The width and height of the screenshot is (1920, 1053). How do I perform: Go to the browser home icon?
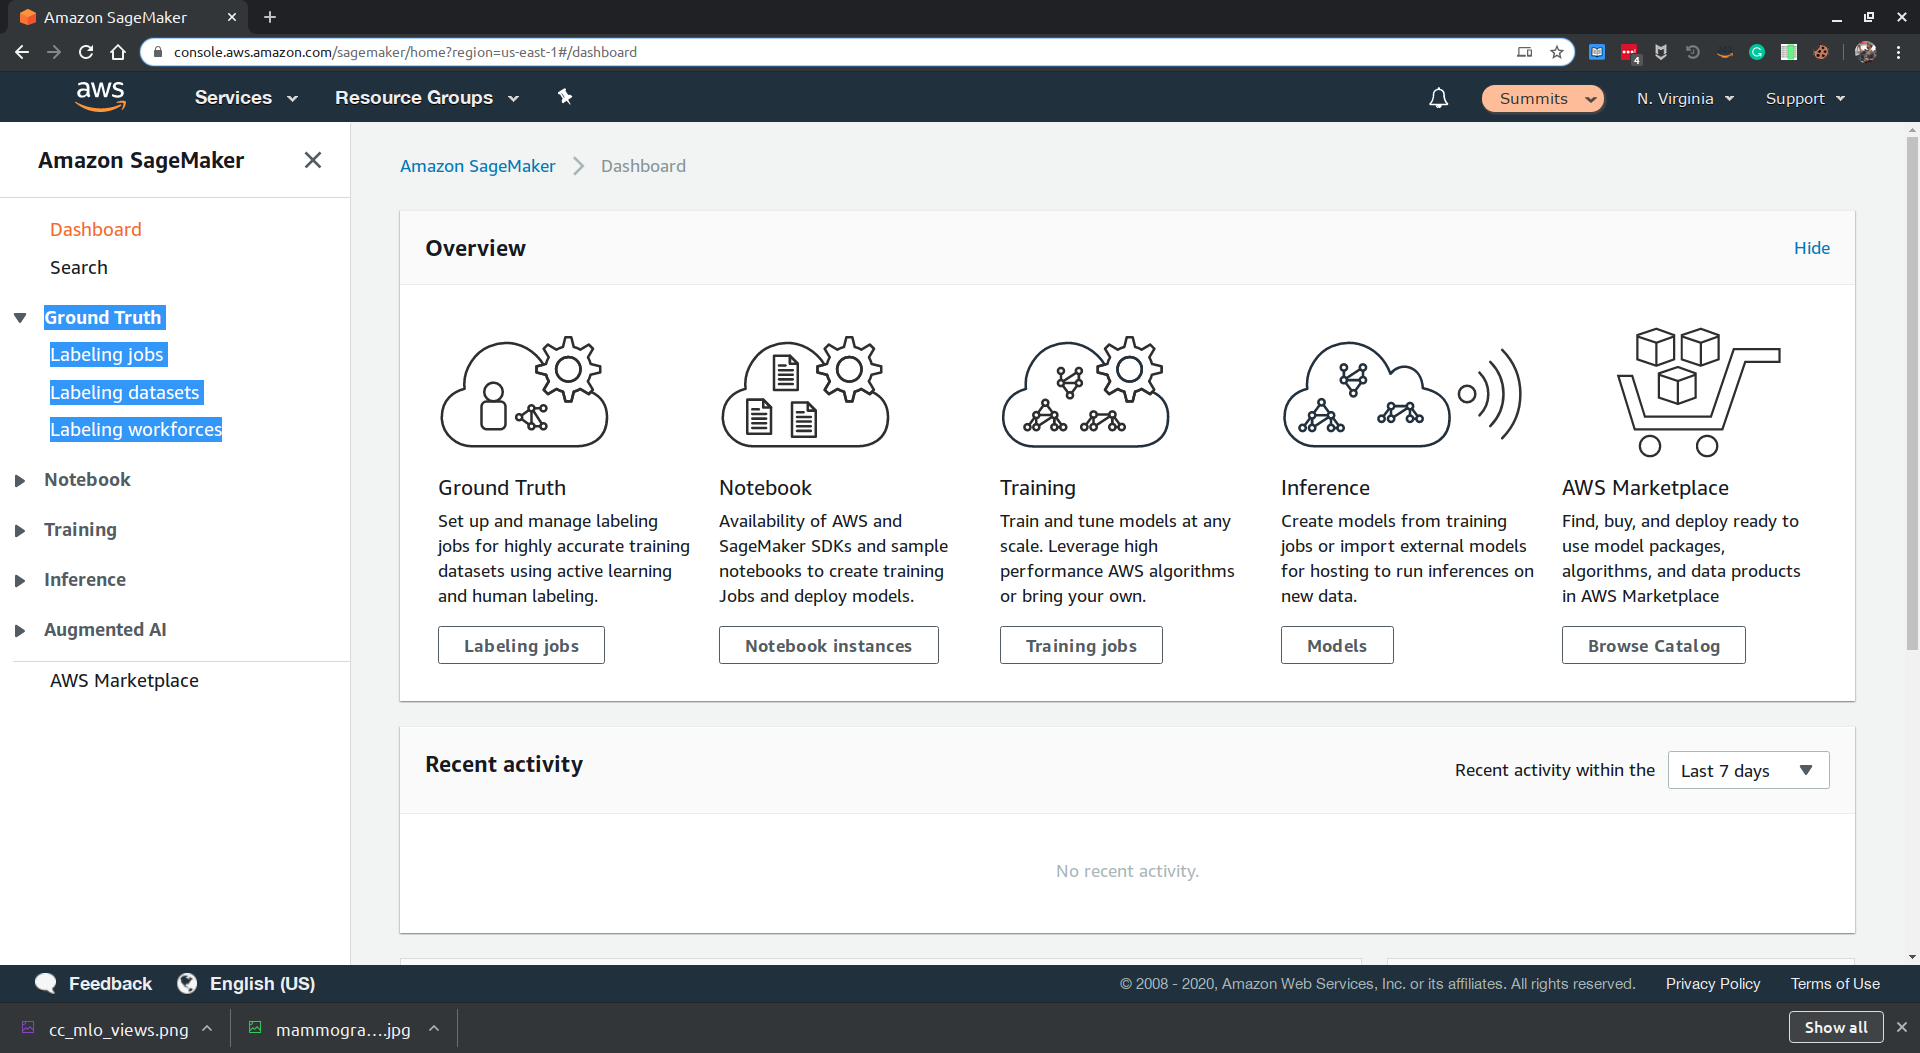click(118, 52)
